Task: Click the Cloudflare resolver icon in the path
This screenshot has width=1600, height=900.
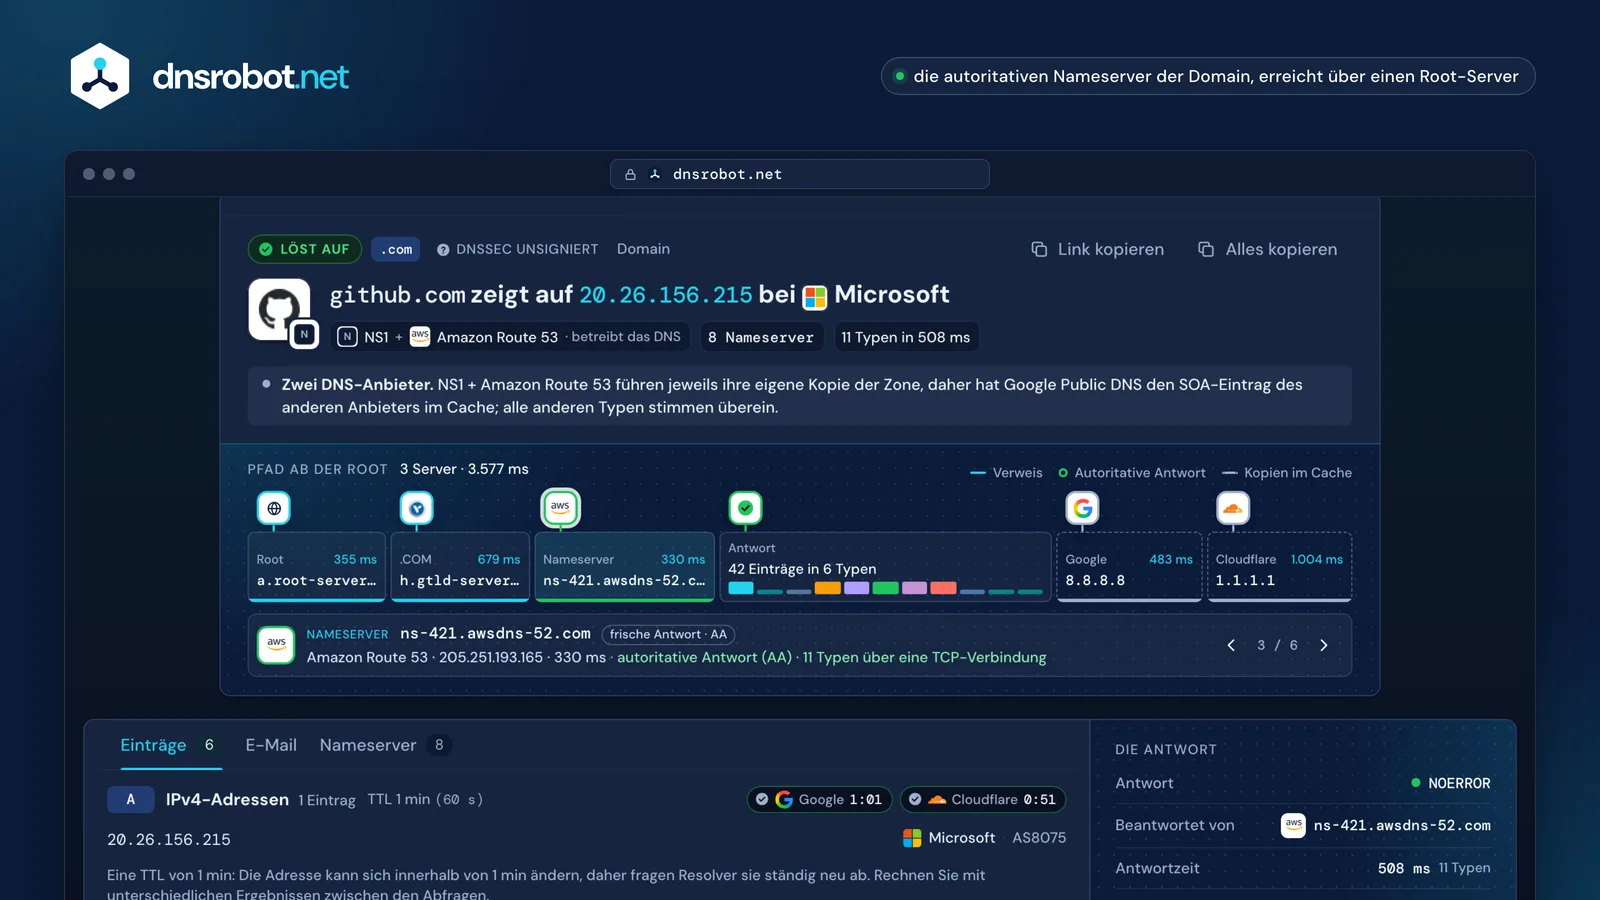Action: pos(1233,508)
